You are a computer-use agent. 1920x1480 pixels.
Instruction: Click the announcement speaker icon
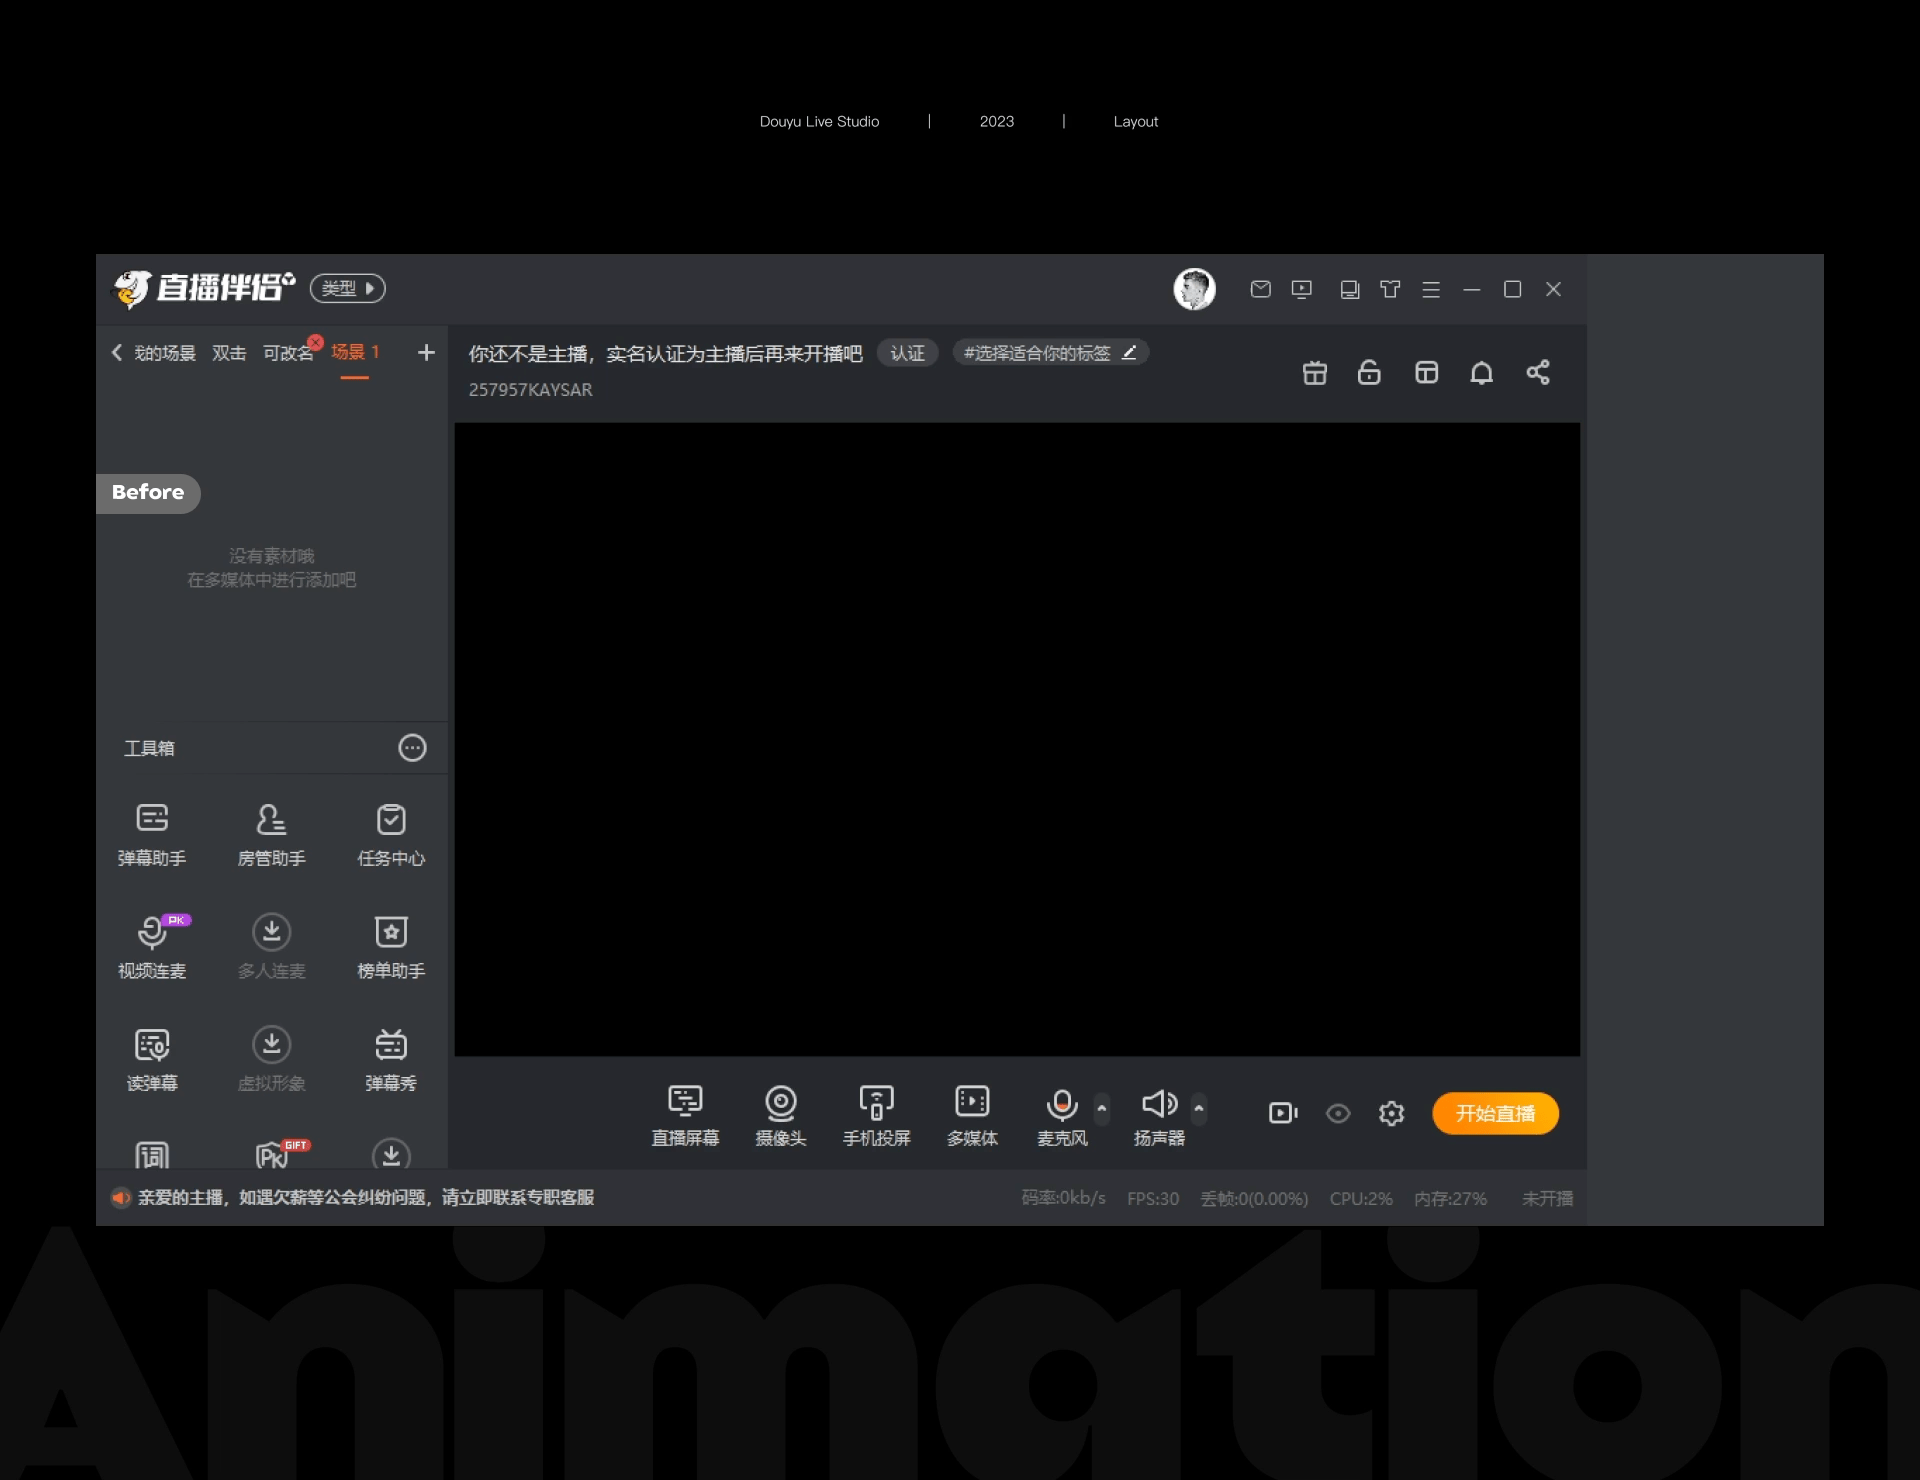point(121,1198)
